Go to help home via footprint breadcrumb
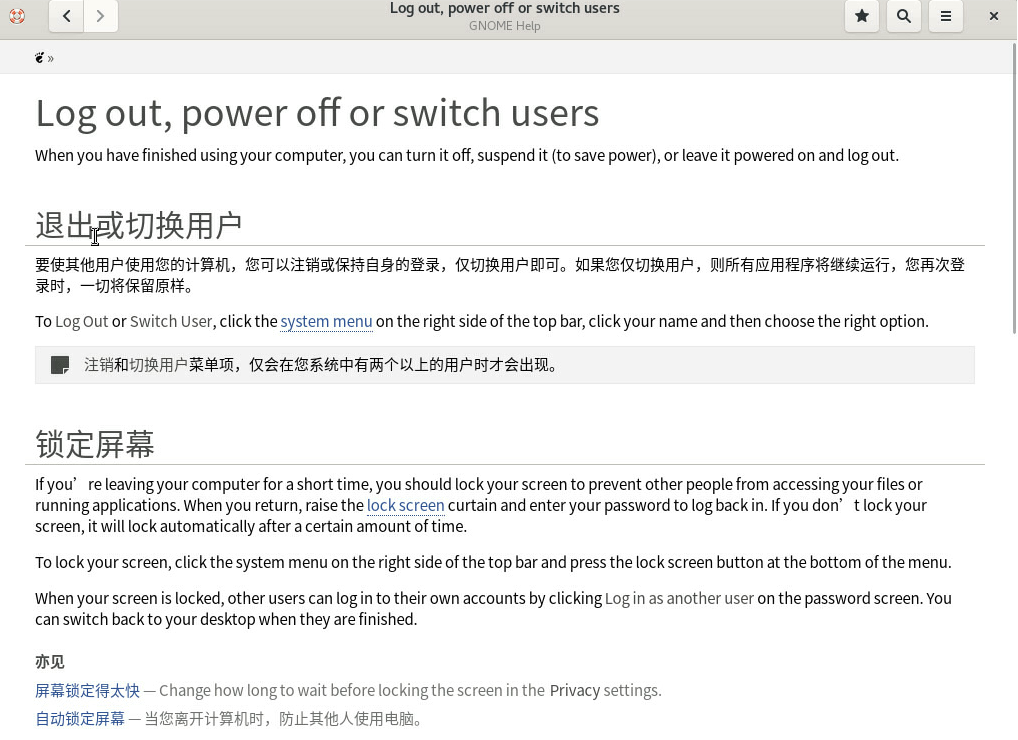This screenshot has width=1018, height=740. coord(39,58)
